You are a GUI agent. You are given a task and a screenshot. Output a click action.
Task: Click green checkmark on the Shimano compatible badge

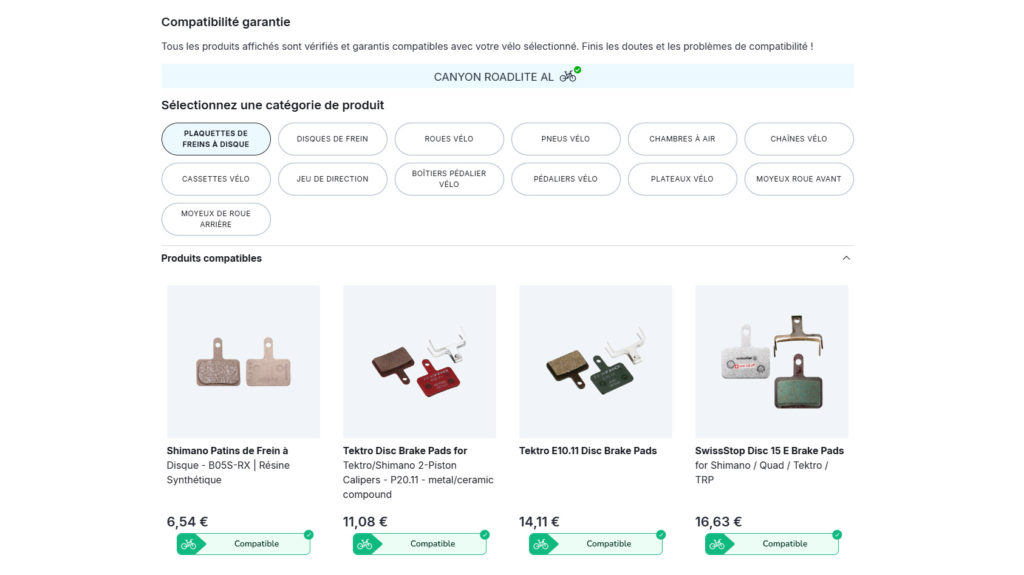[308, 535]
